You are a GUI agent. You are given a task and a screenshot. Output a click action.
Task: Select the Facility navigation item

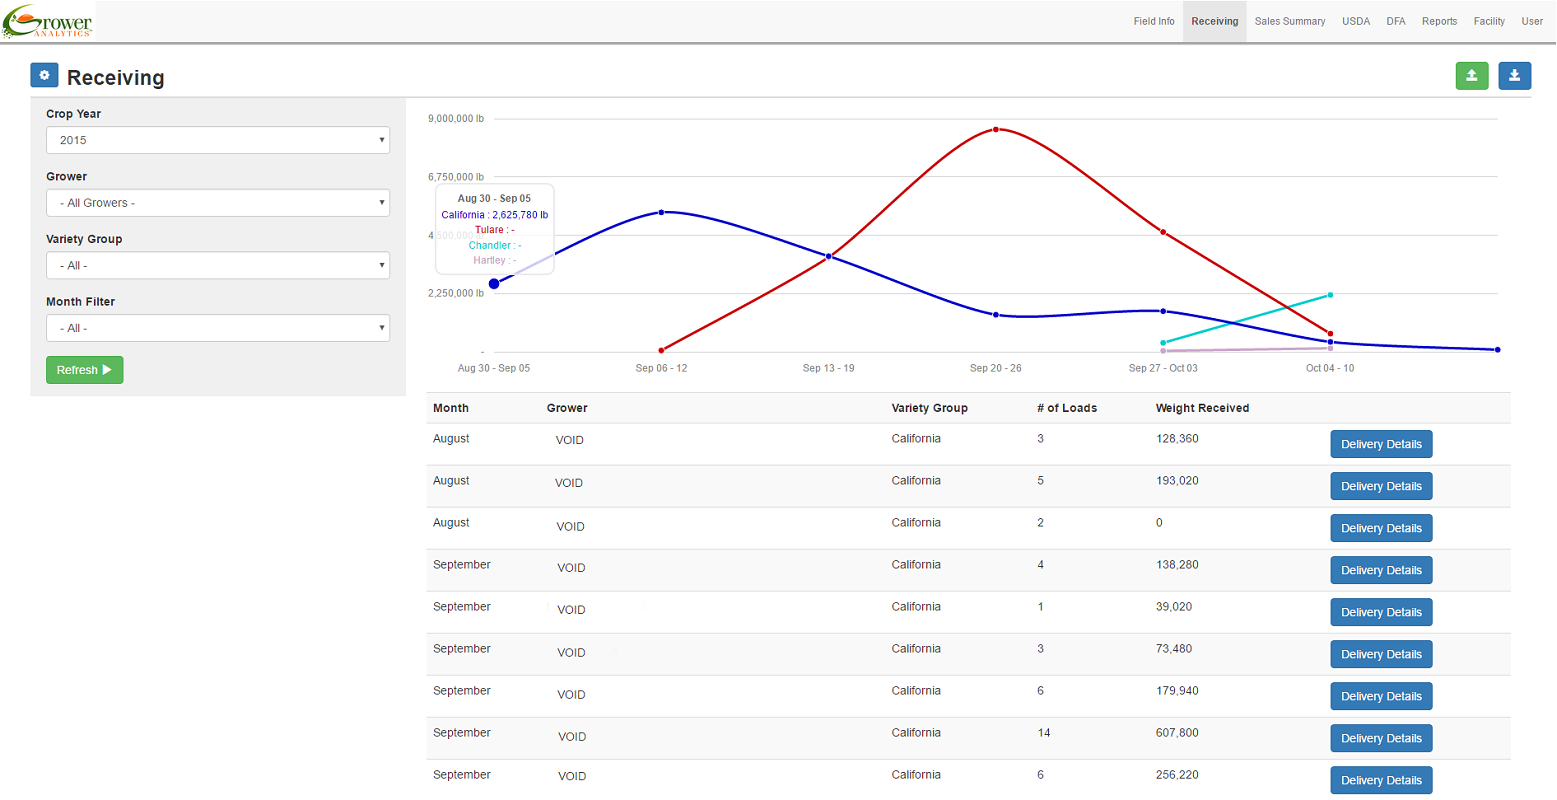click(x=1488, y=21)
